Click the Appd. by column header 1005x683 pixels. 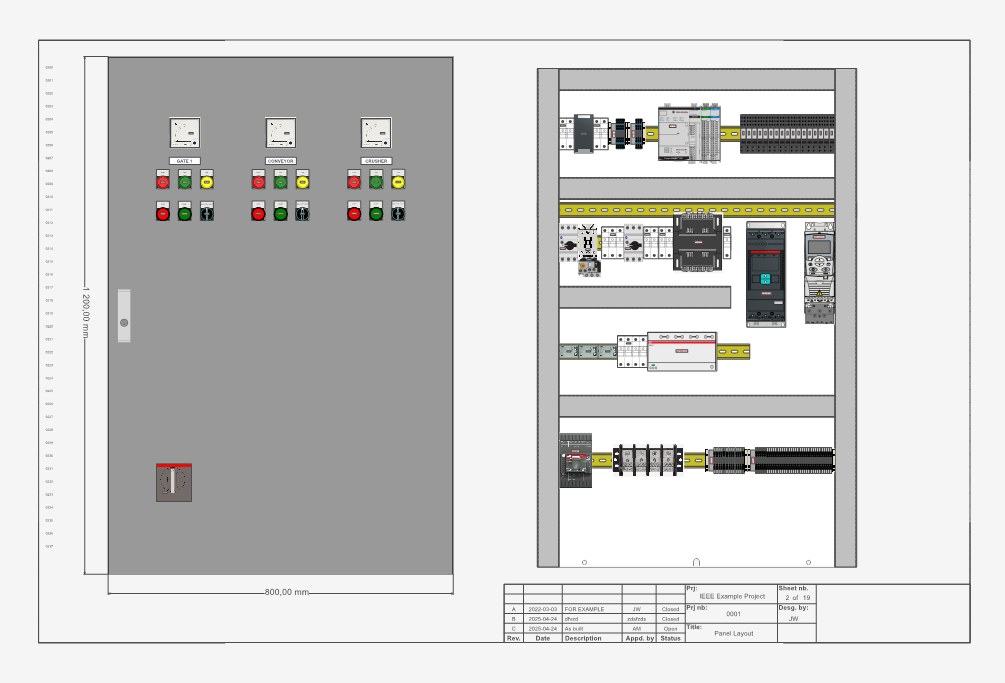(640, 638)
